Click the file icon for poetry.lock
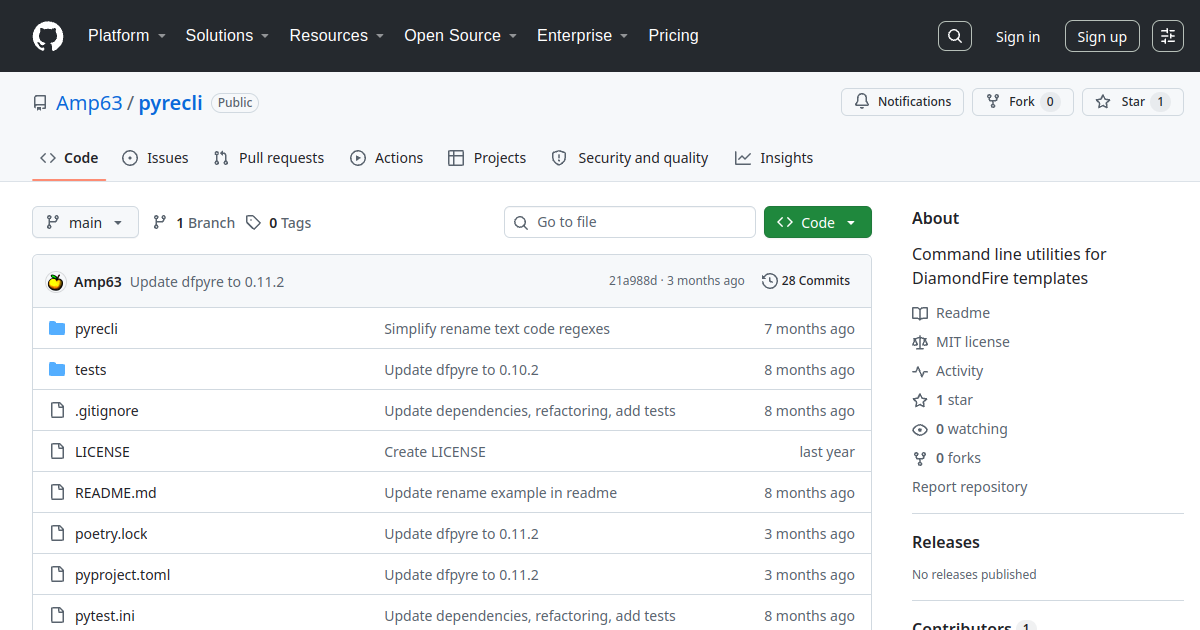 57,534
